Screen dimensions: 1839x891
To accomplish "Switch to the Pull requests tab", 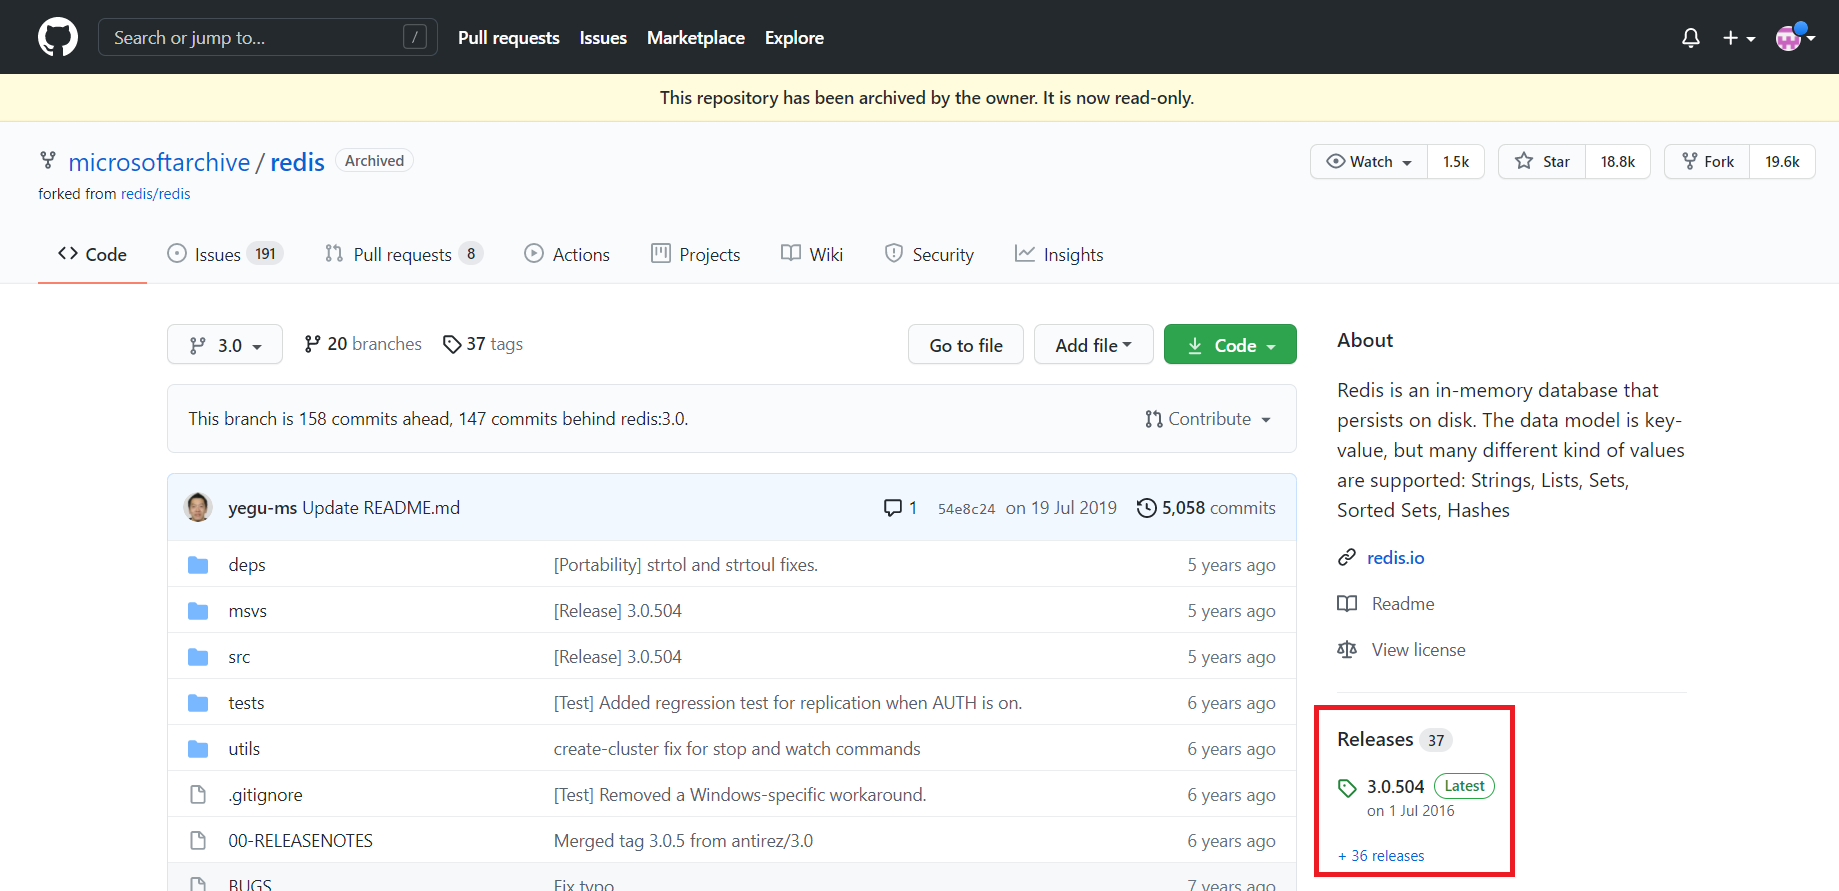I will [404, 254].
